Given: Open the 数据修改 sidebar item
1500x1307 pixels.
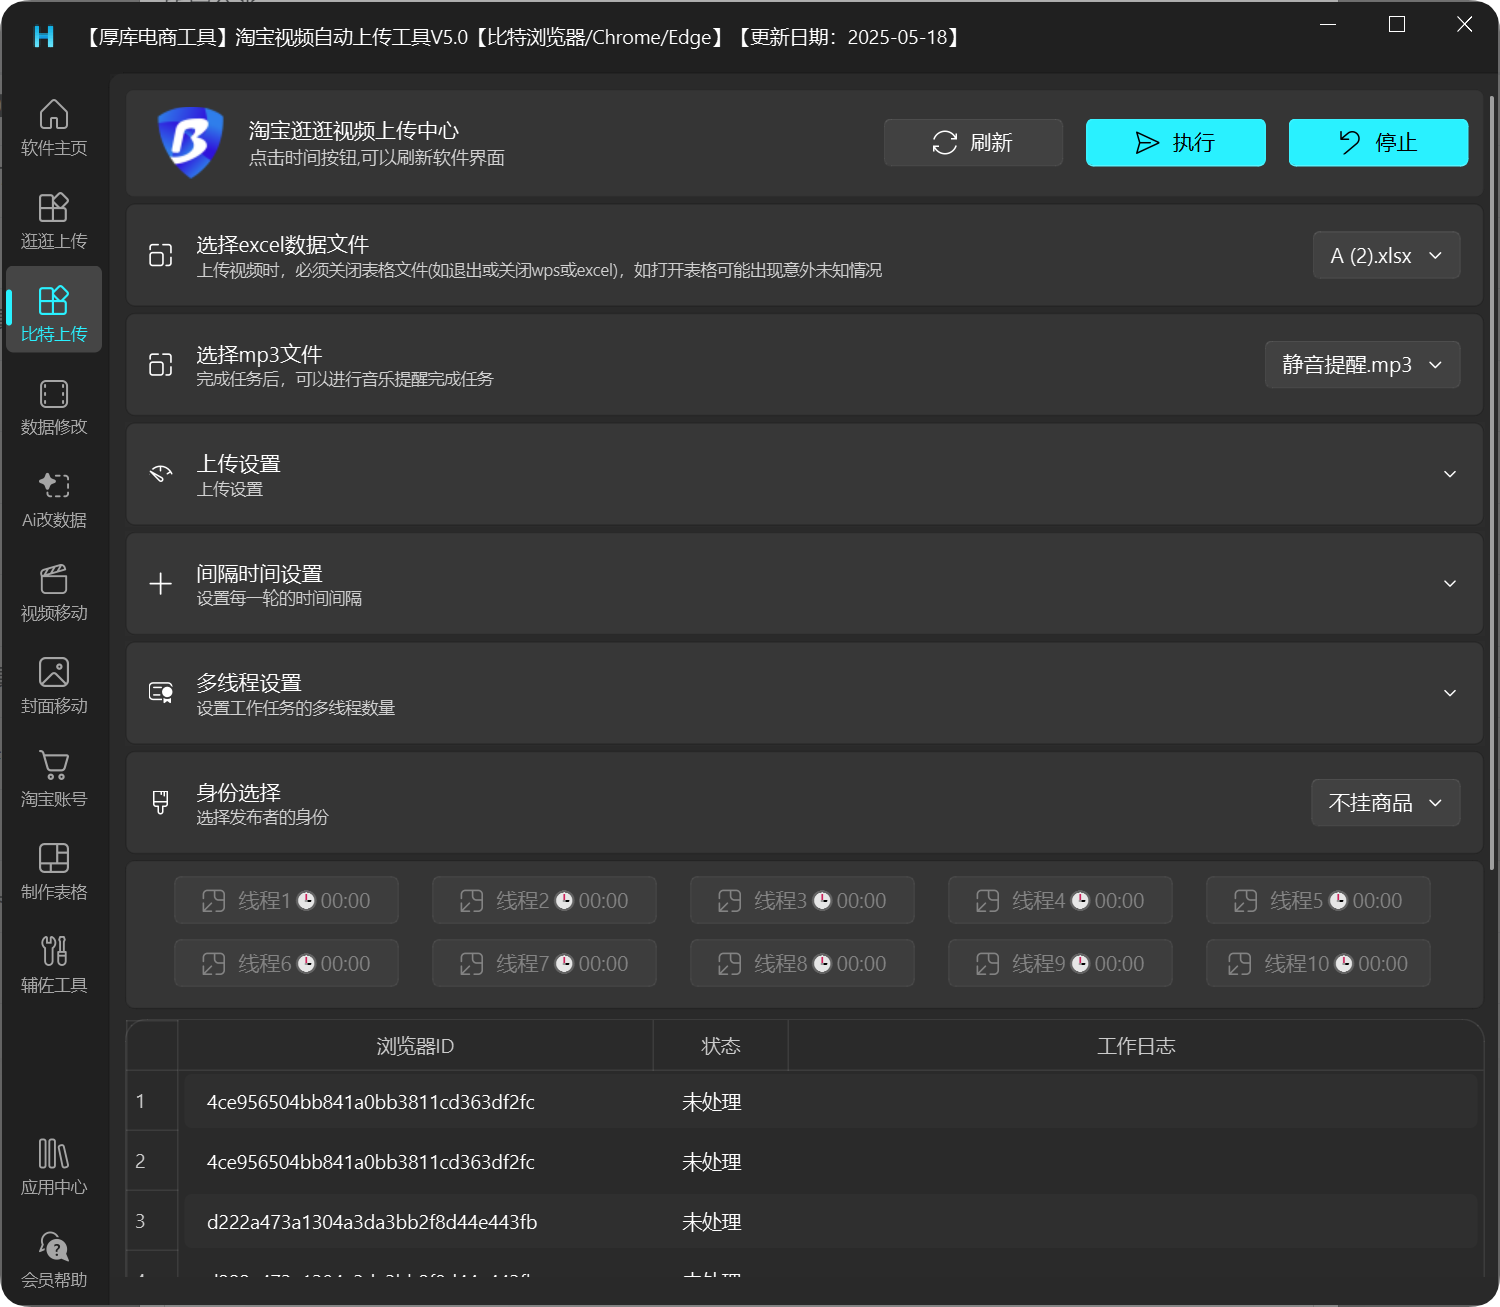Looking at the screenshot, I should pyautogui.click(x=54, y=407).
